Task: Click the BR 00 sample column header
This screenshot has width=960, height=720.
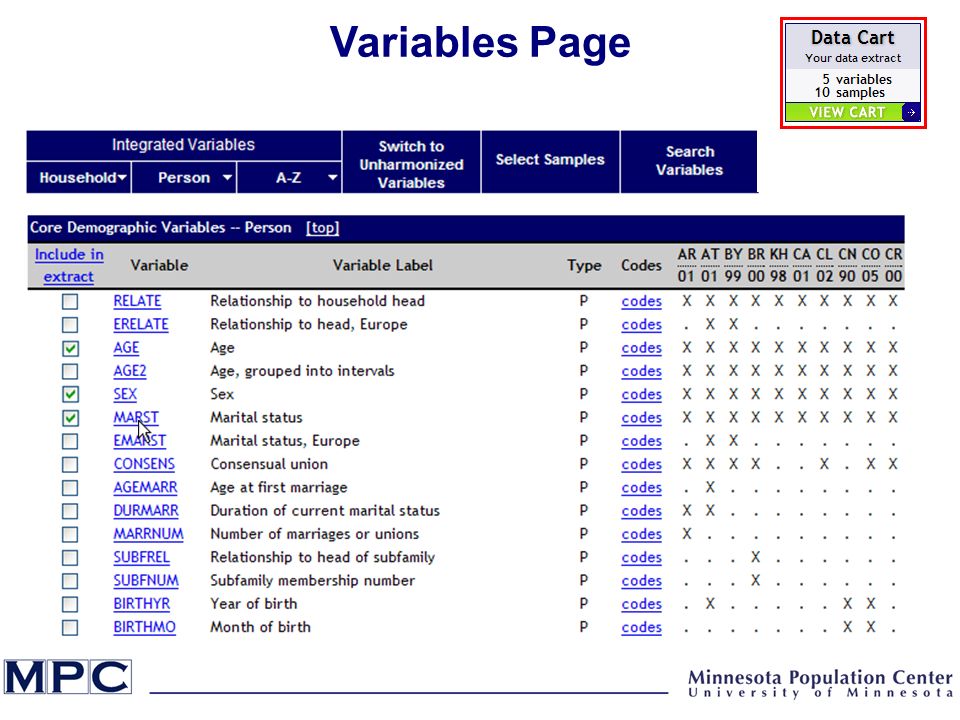Action: [x=756, y=265]
